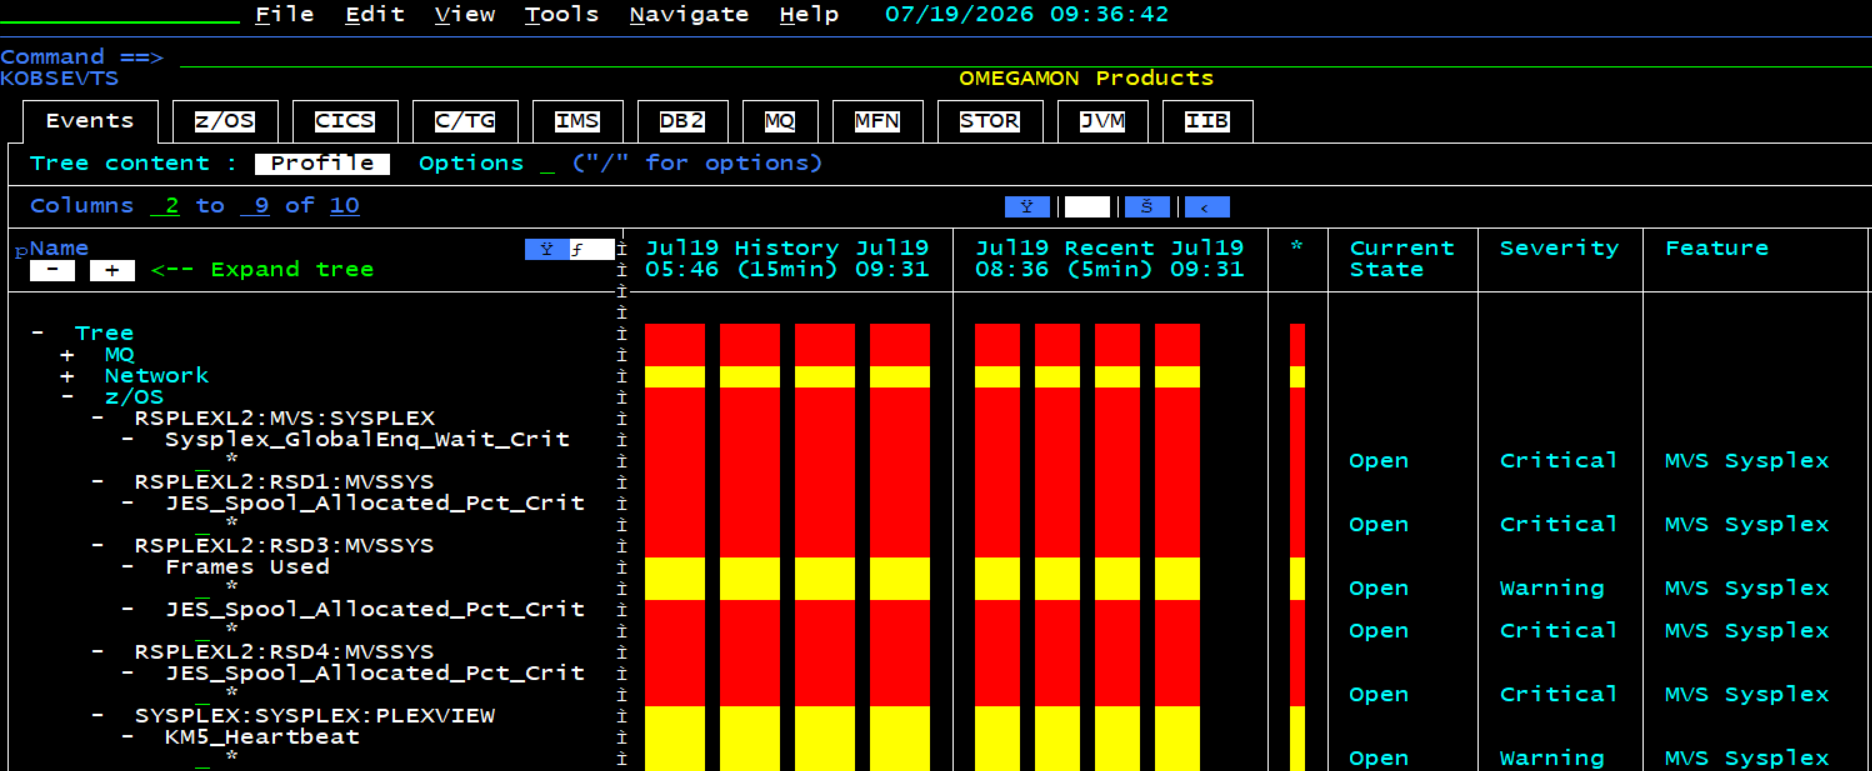This screenshot has height=771, width=1872.
Task: Click the Warning severity for Frames Used
Action: 1552,589
